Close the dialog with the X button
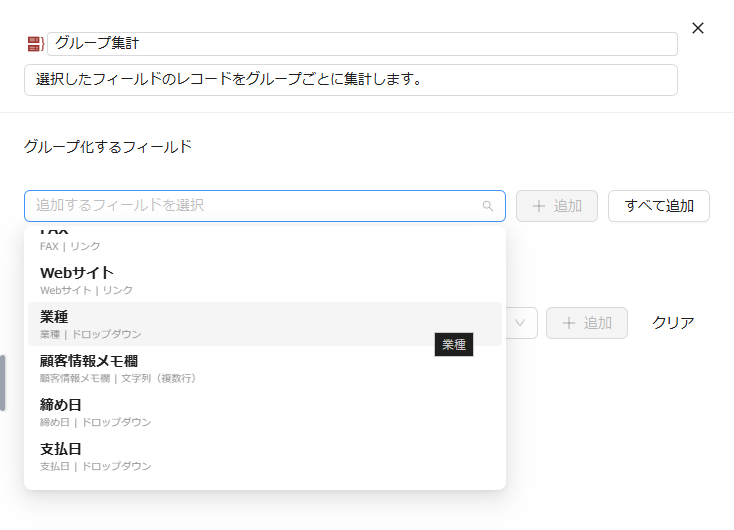The width and height of the screenshot is (734, 530). [697, 28]
